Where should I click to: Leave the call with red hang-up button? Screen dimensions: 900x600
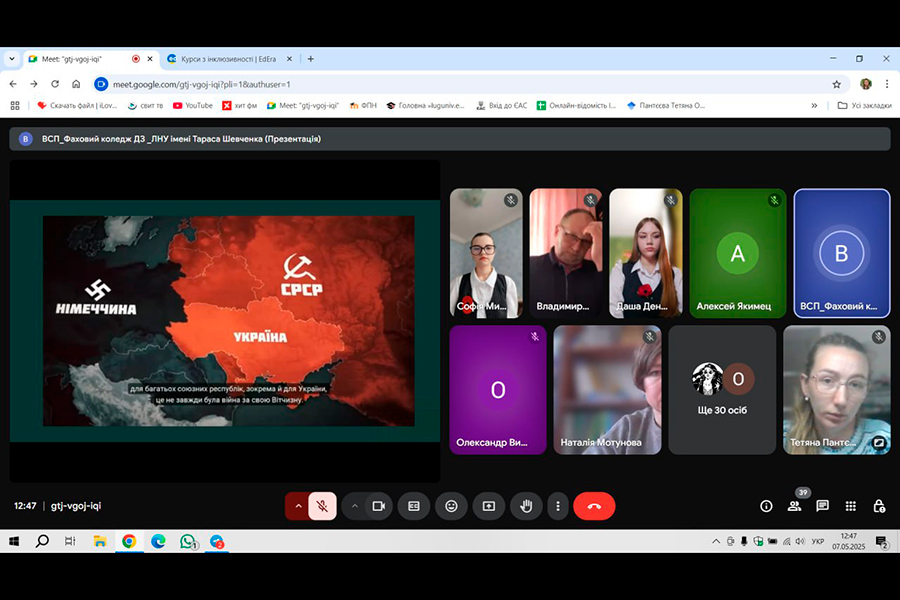(594, 506)
